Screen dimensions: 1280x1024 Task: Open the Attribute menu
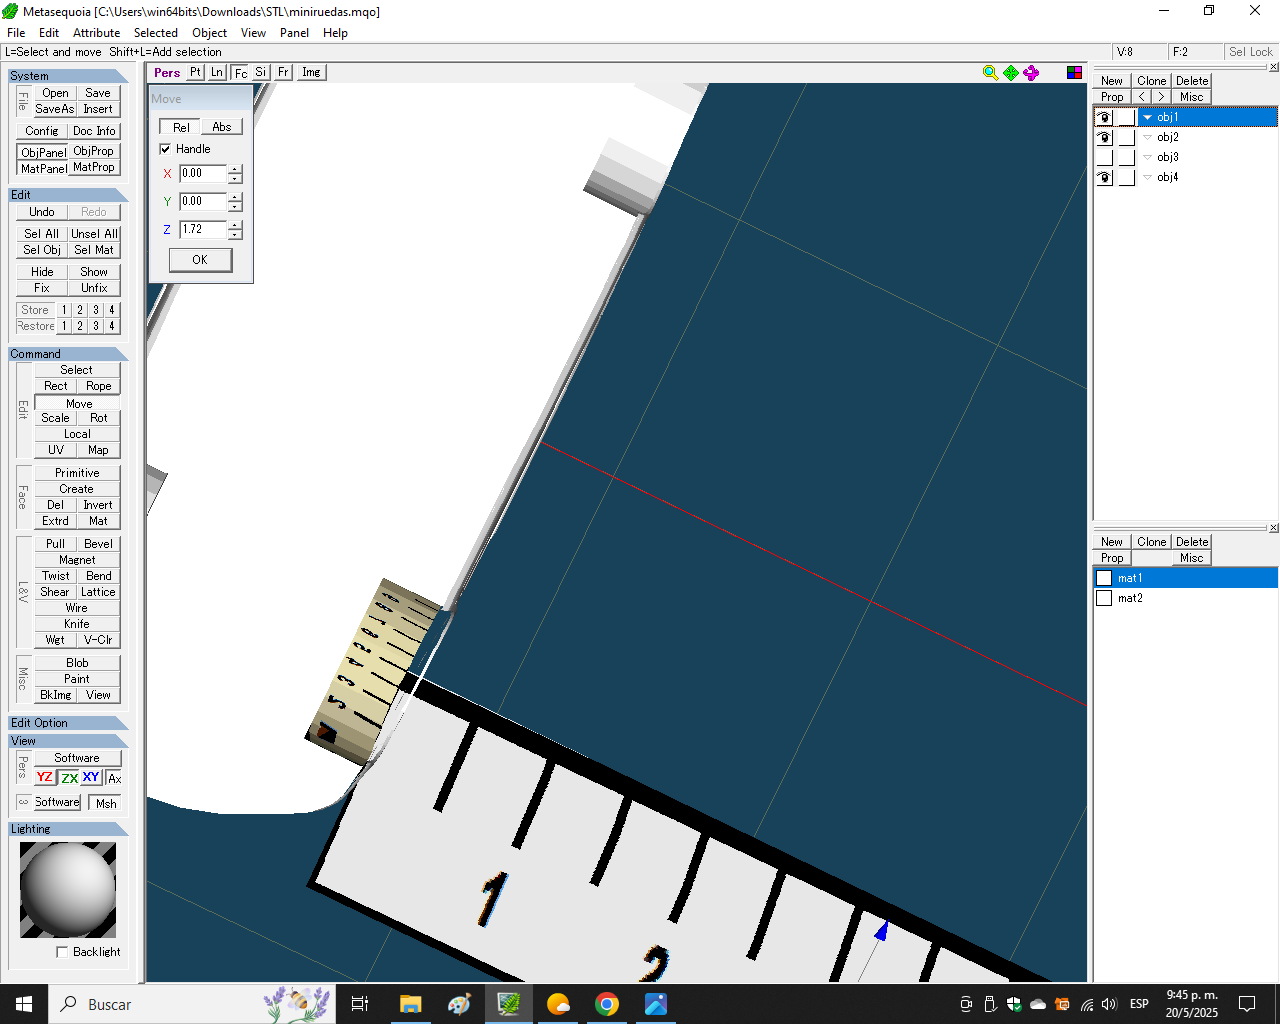pyautogui.click(x=96, y=33)
